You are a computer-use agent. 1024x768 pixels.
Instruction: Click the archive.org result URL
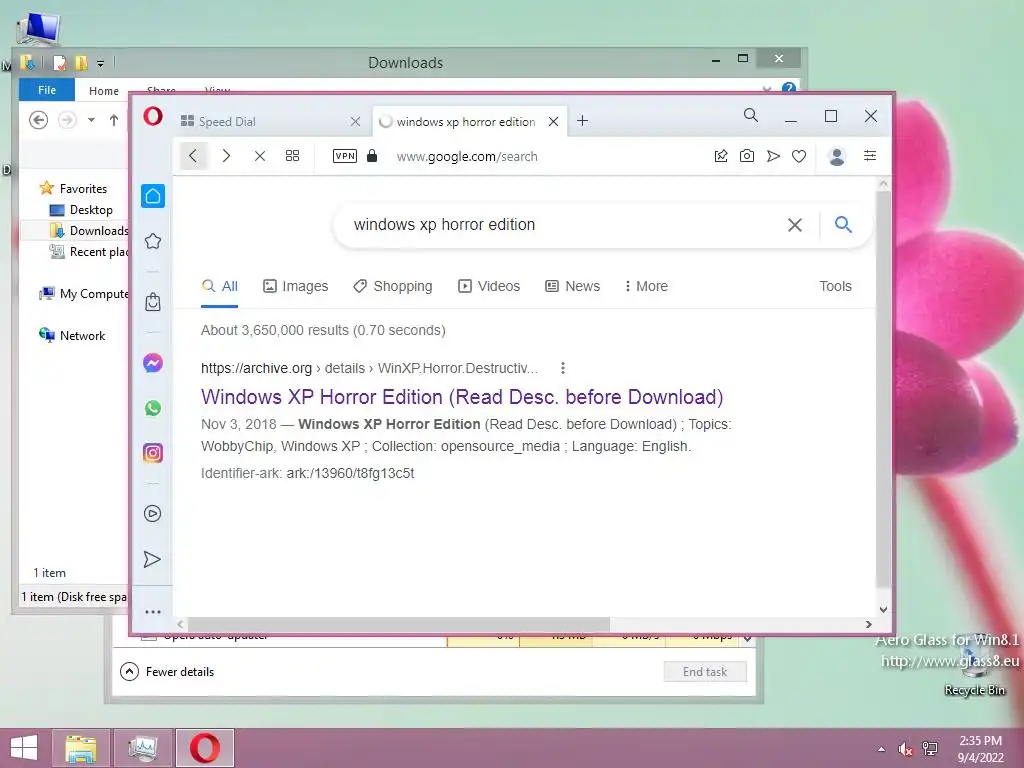click(370, 368)
